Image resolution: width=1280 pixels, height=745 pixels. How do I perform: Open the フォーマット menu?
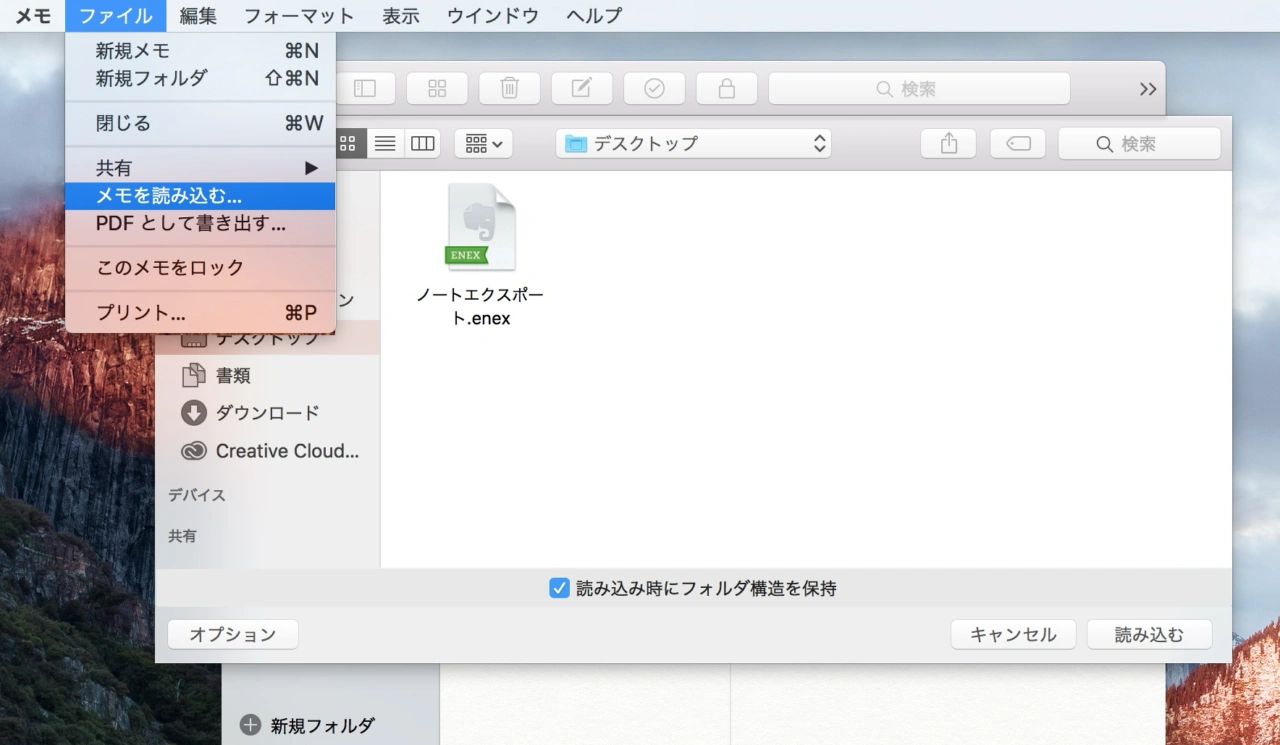click(298, 15)
